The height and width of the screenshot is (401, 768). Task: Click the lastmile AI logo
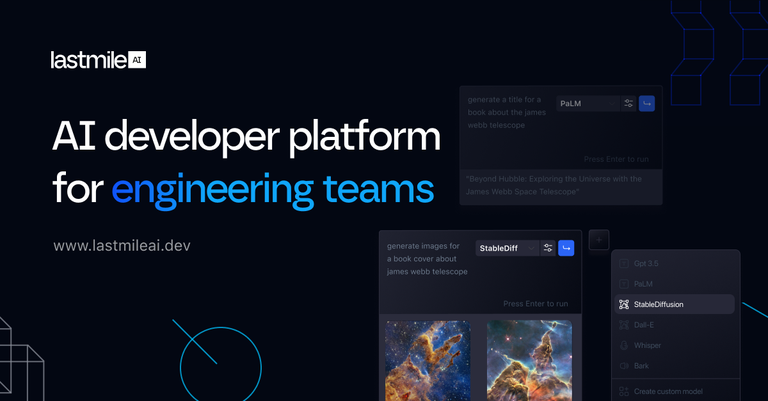[98, 60]
